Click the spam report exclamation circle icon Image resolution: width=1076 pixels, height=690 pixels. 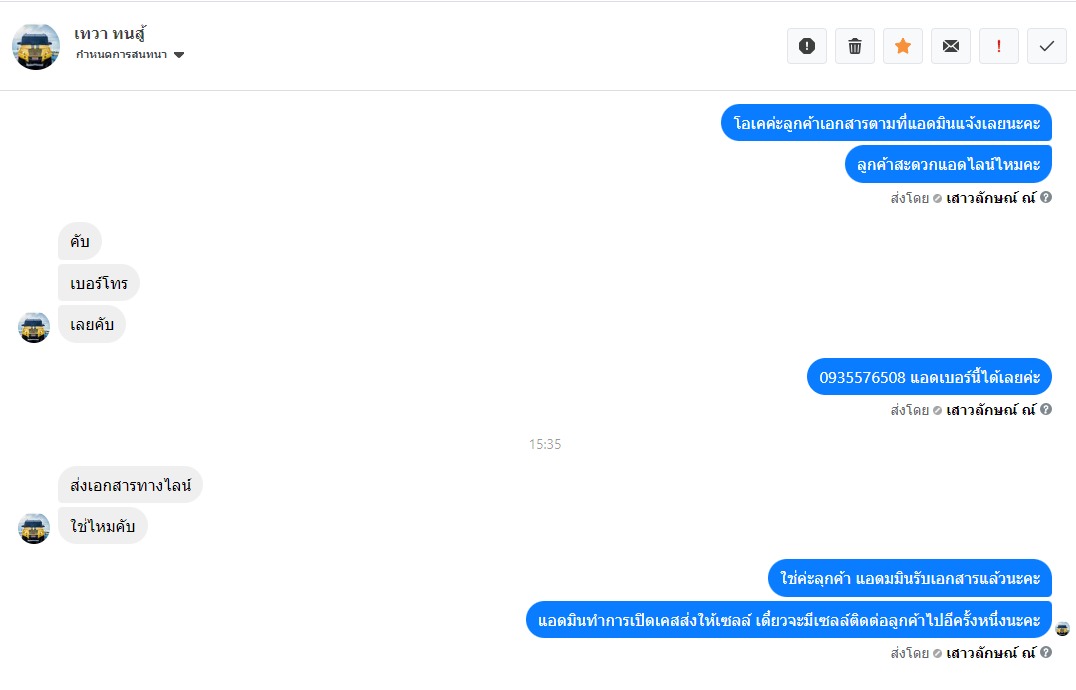coord(807,46)
